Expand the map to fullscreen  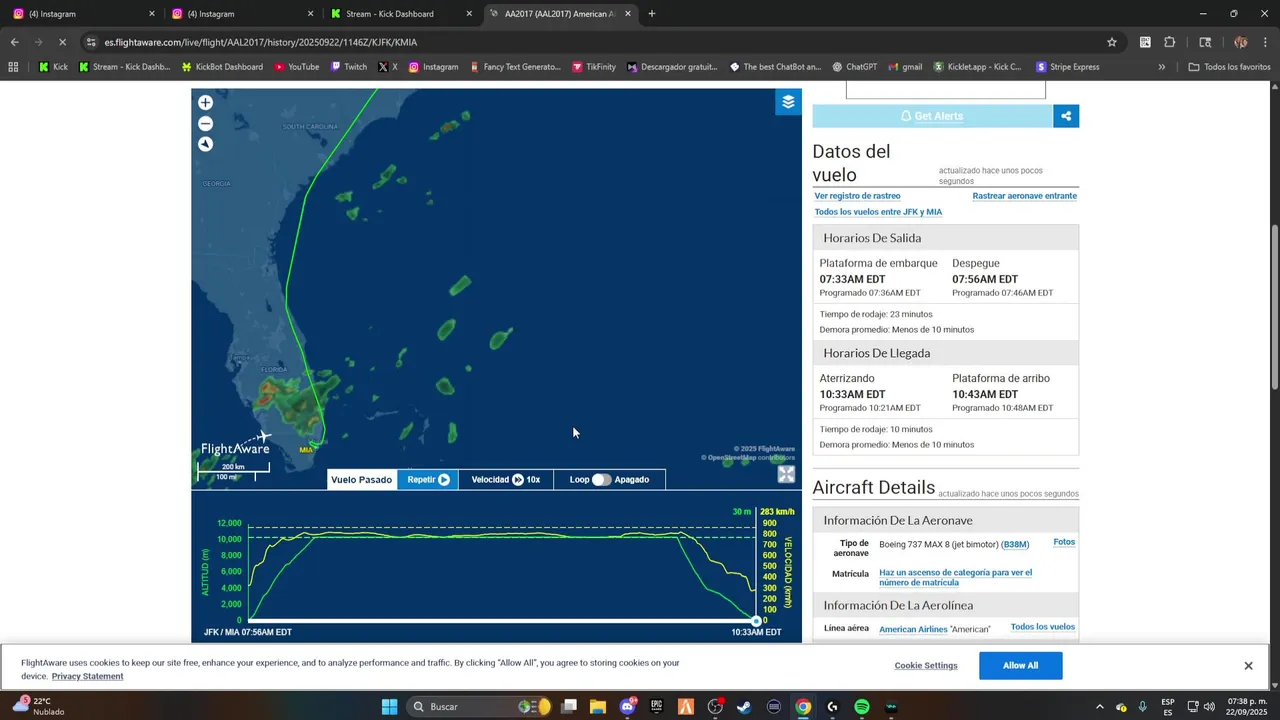(786, 475)
